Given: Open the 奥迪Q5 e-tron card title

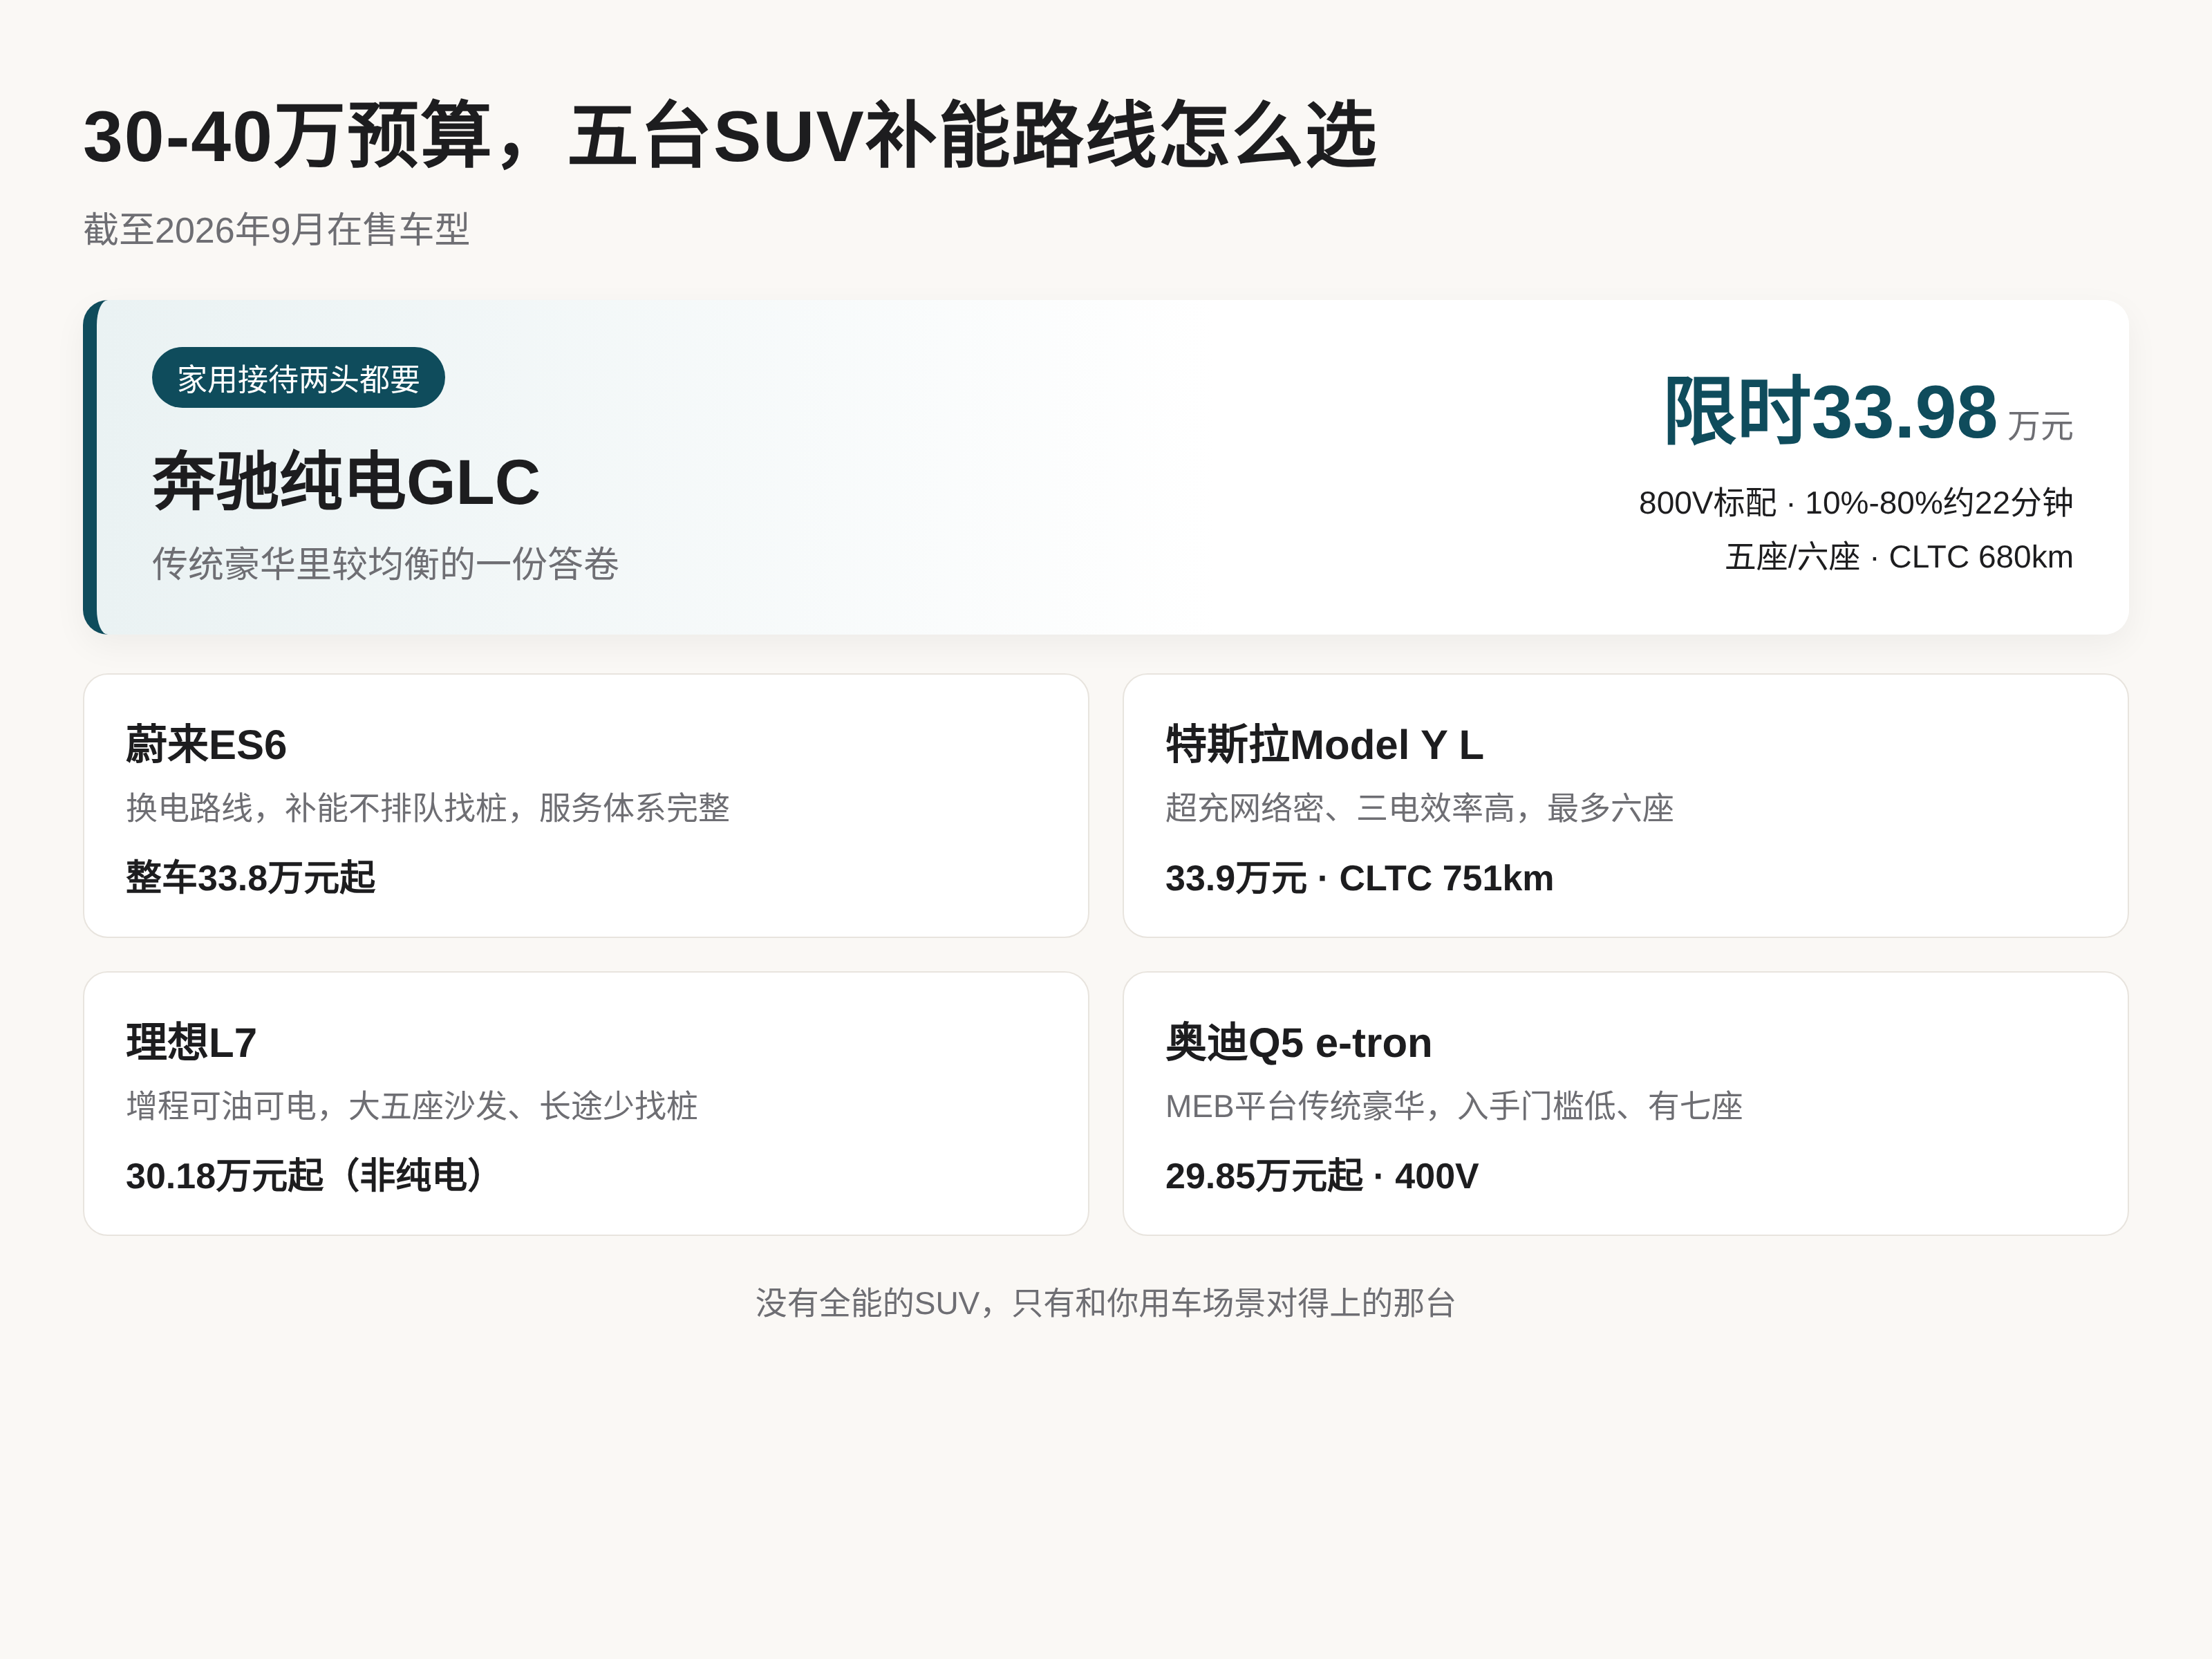Looking at the screenshot, I should [x=1298, y=1043].
